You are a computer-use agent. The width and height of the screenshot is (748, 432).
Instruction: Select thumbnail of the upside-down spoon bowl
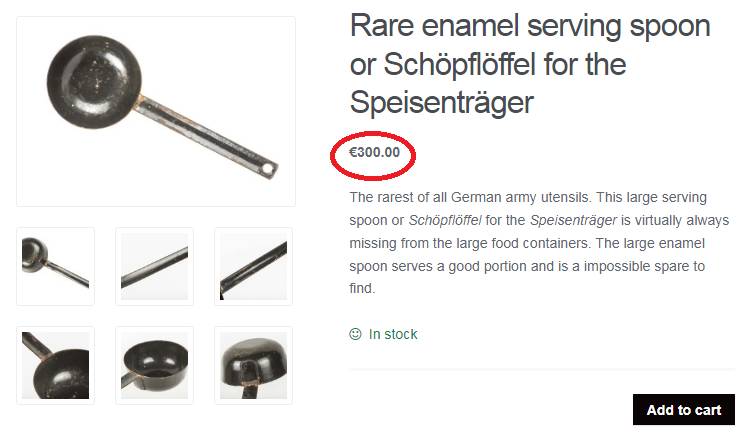(x=253, y=365)
